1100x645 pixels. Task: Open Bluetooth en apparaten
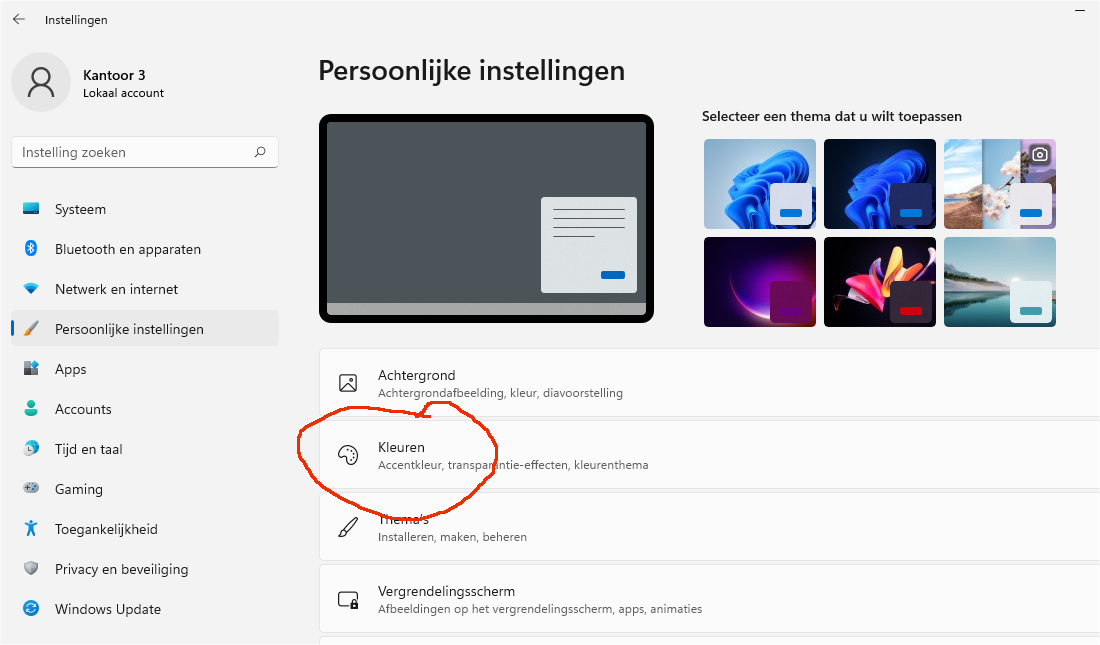(145, 248)
